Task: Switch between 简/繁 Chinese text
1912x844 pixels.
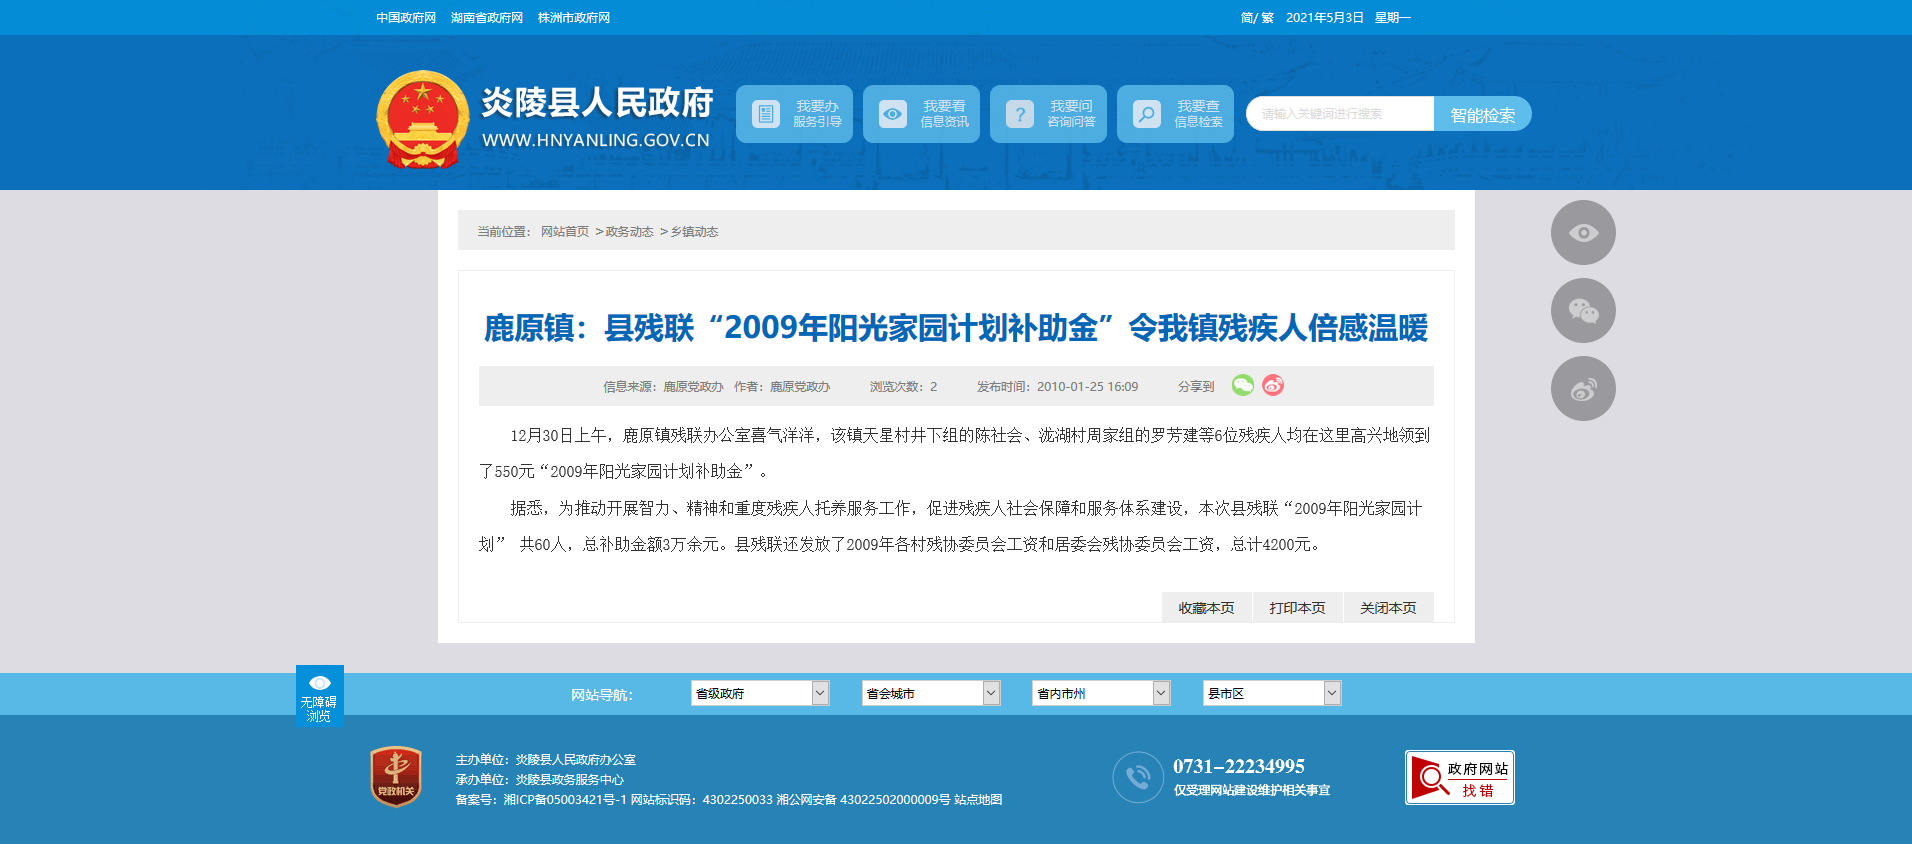Action: pos(1256,18)
